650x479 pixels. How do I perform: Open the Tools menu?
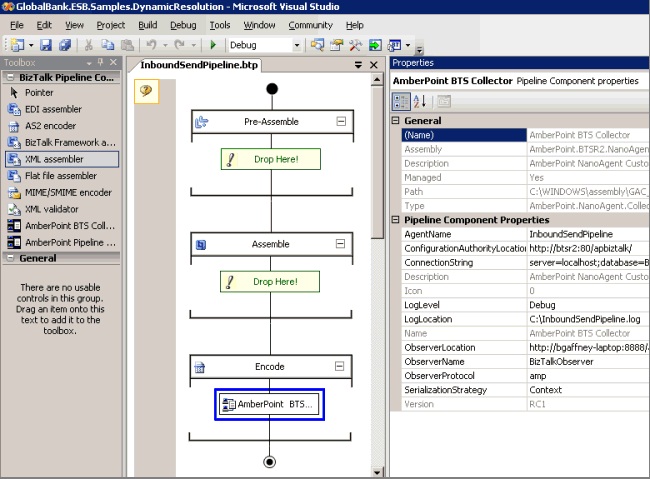click(x=220, y=25)
